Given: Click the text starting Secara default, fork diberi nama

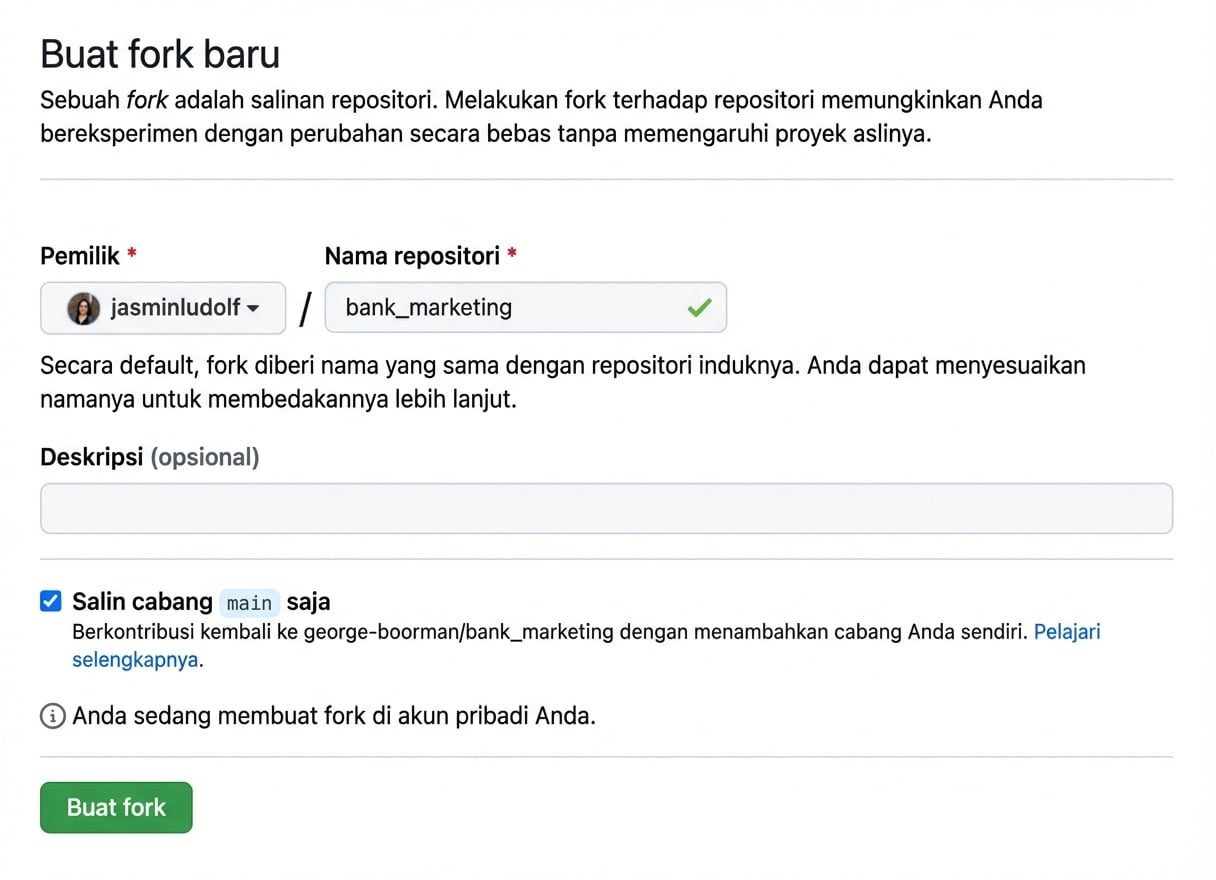Looking at the screenshot, I should click(x=563, y=383).
